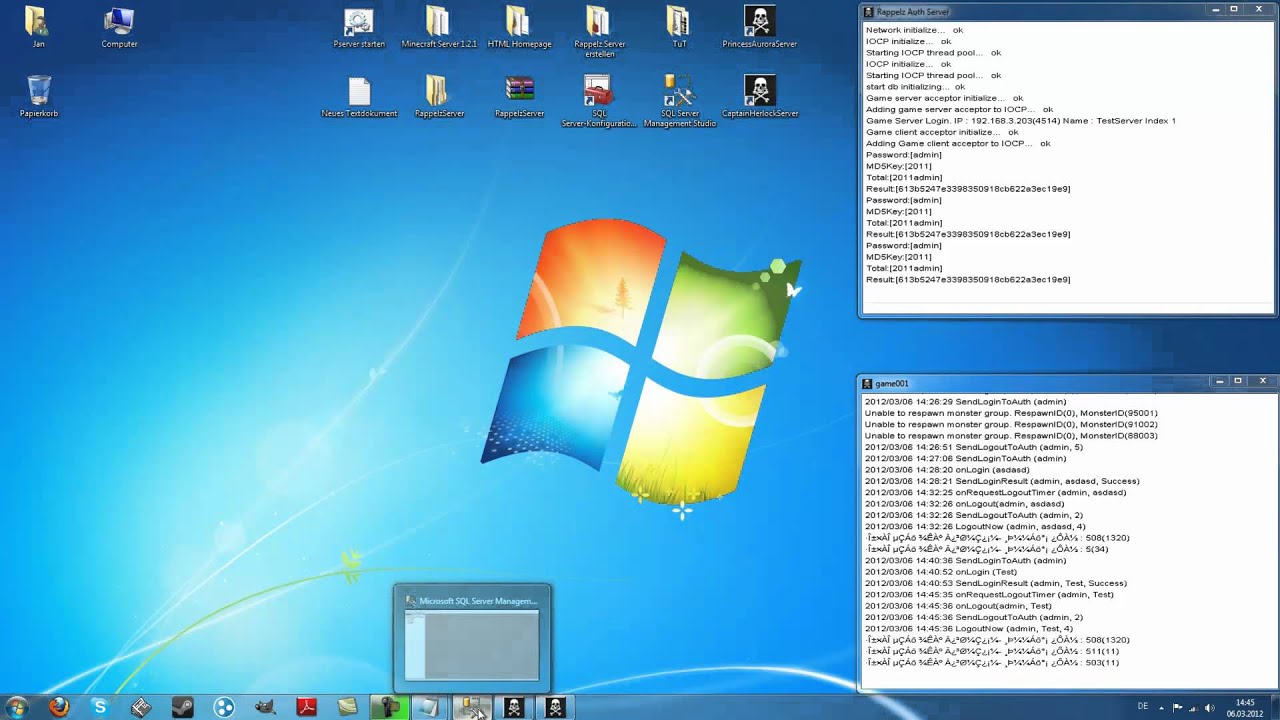Select the PrincessAuroraServer skull icon
The height and width of the screenshot is (720, 1280).
(x=759, y=22)
